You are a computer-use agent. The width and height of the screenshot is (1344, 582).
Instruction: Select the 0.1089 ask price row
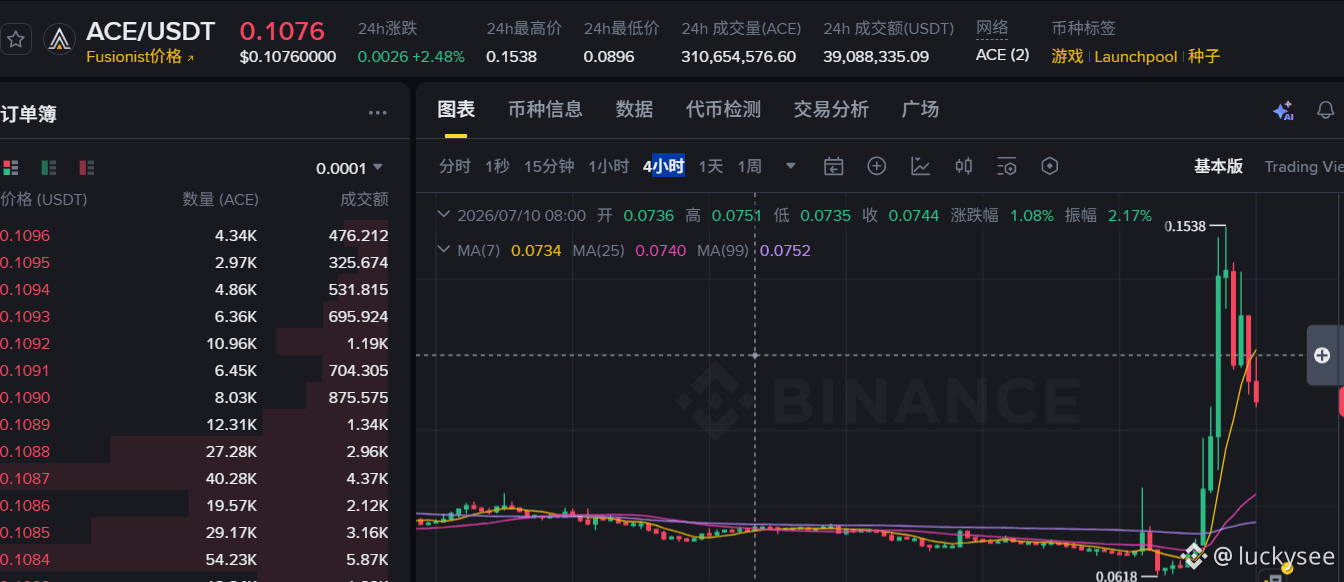tap(194, 425)
